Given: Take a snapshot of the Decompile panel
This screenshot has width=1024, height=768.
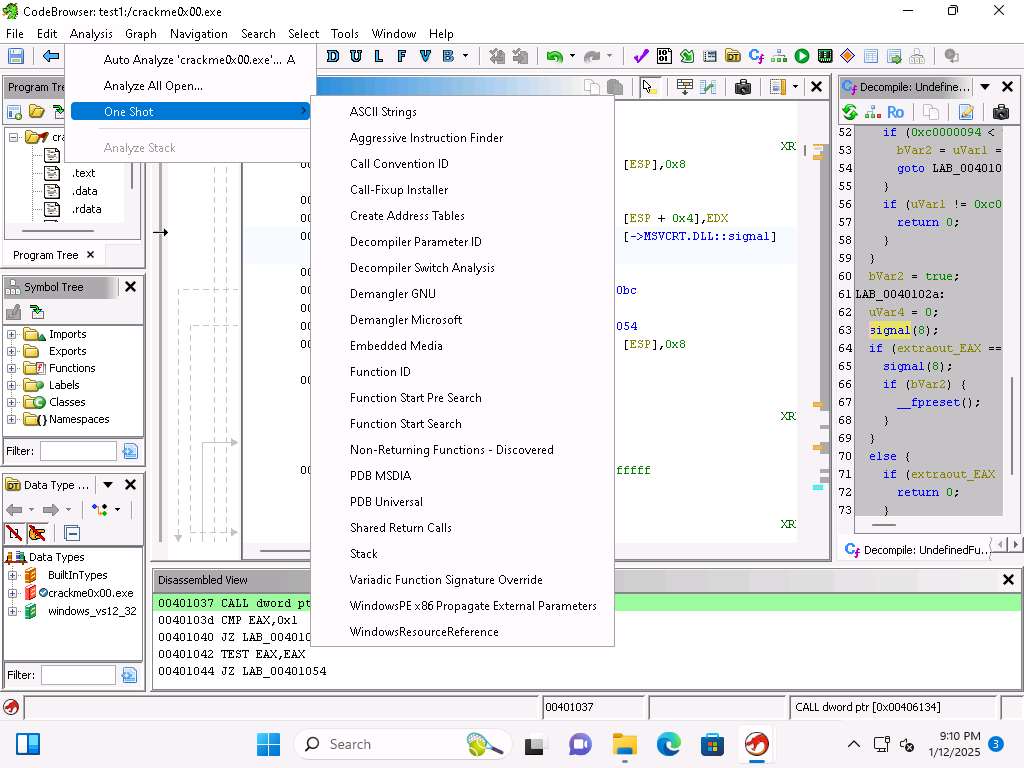Looking at the screenshot, I should [1000, 112].
